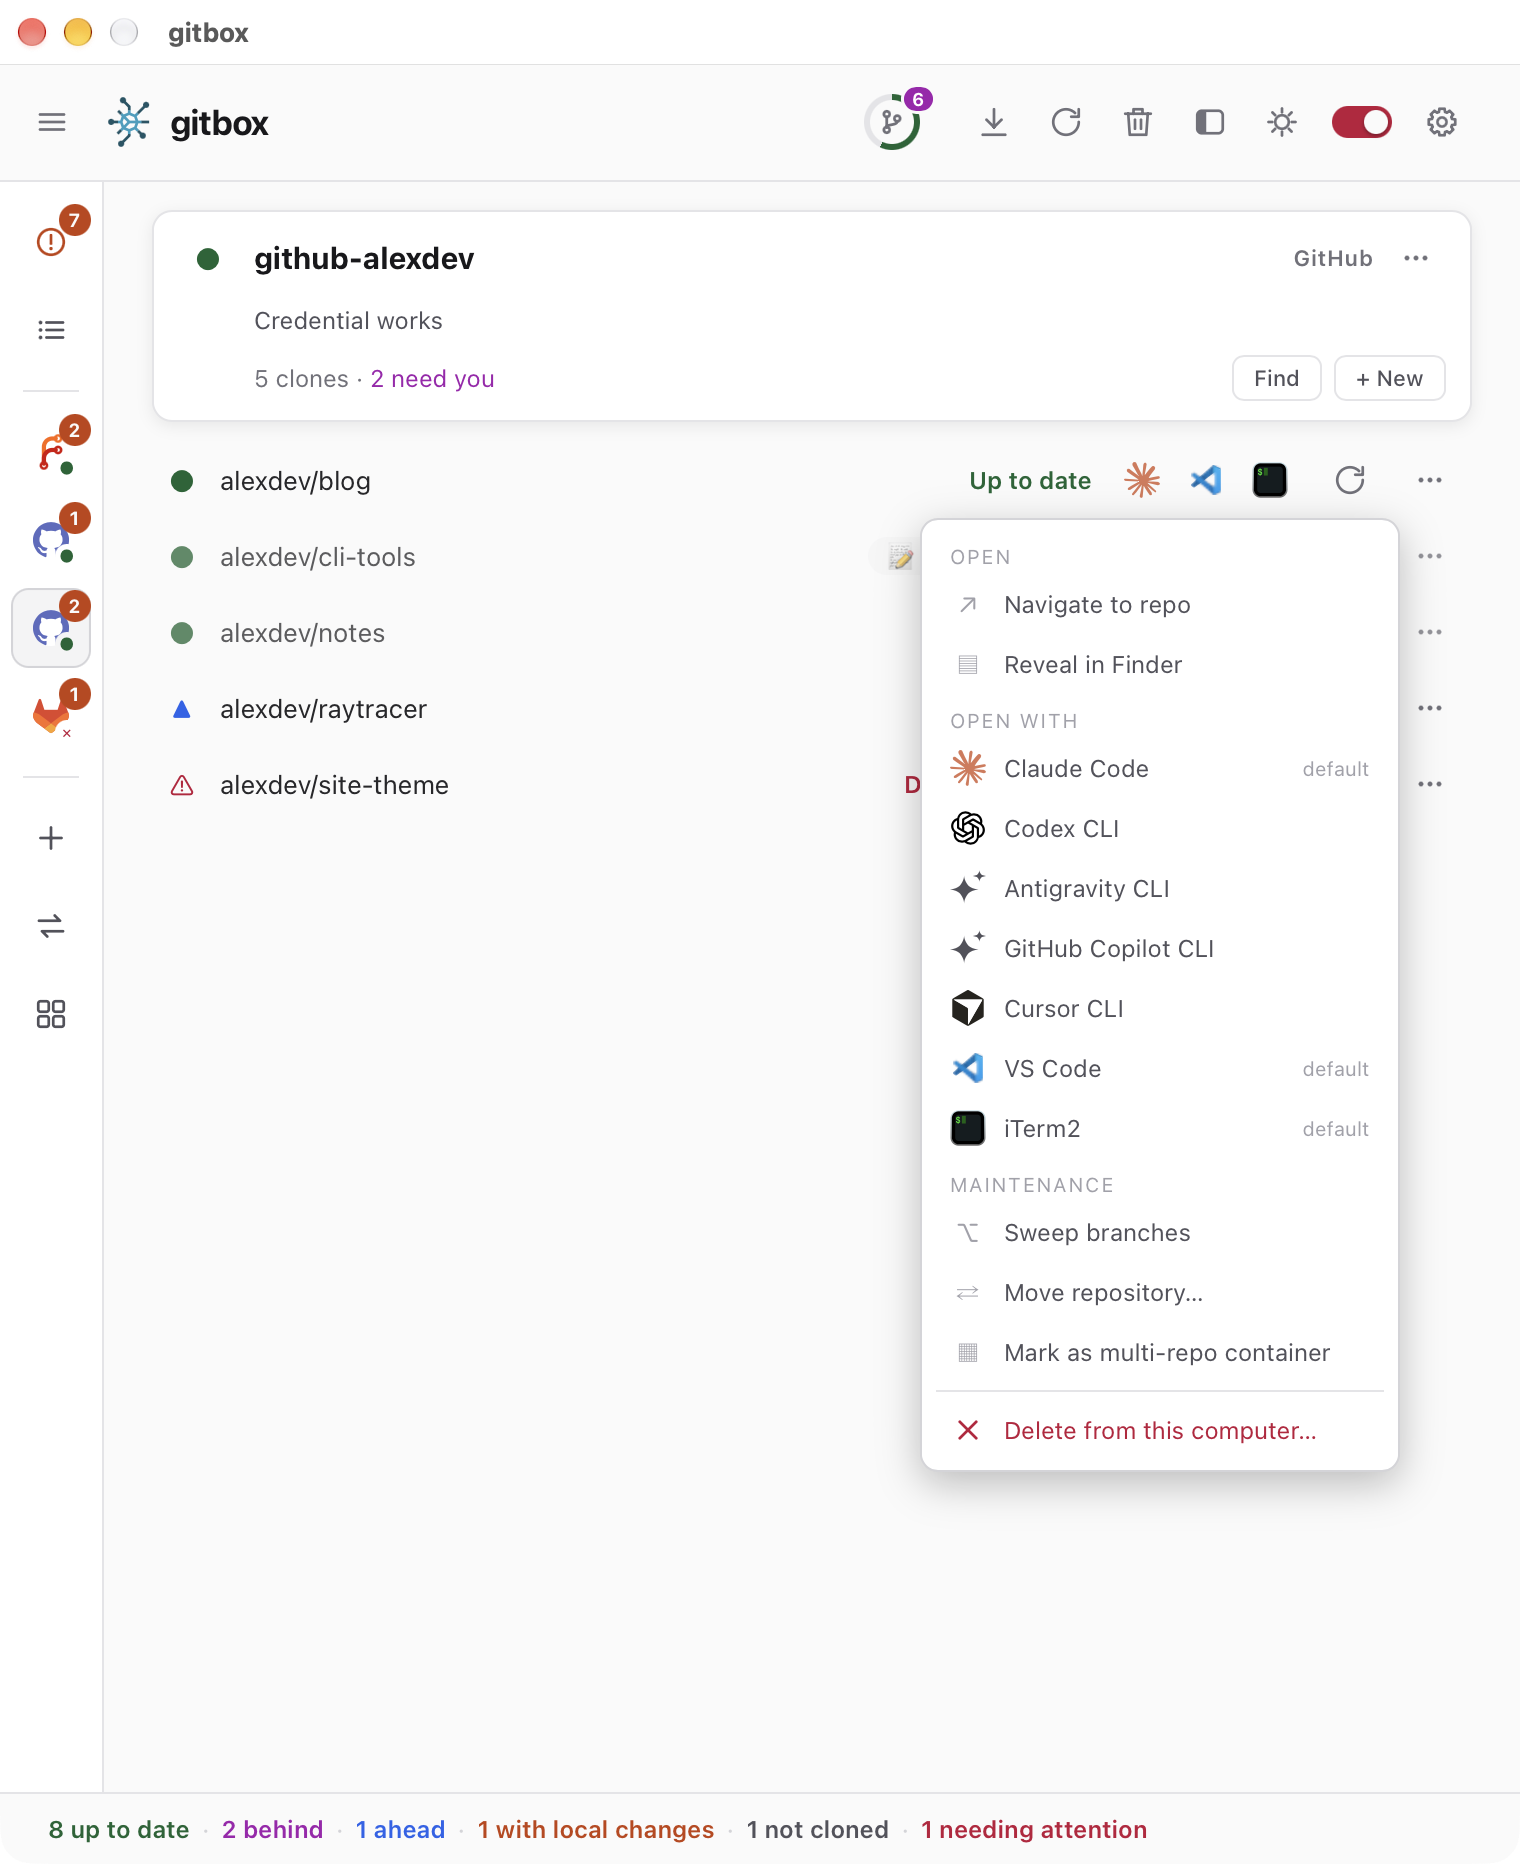
Task: Click the + New button
Action: (1390, 378)
